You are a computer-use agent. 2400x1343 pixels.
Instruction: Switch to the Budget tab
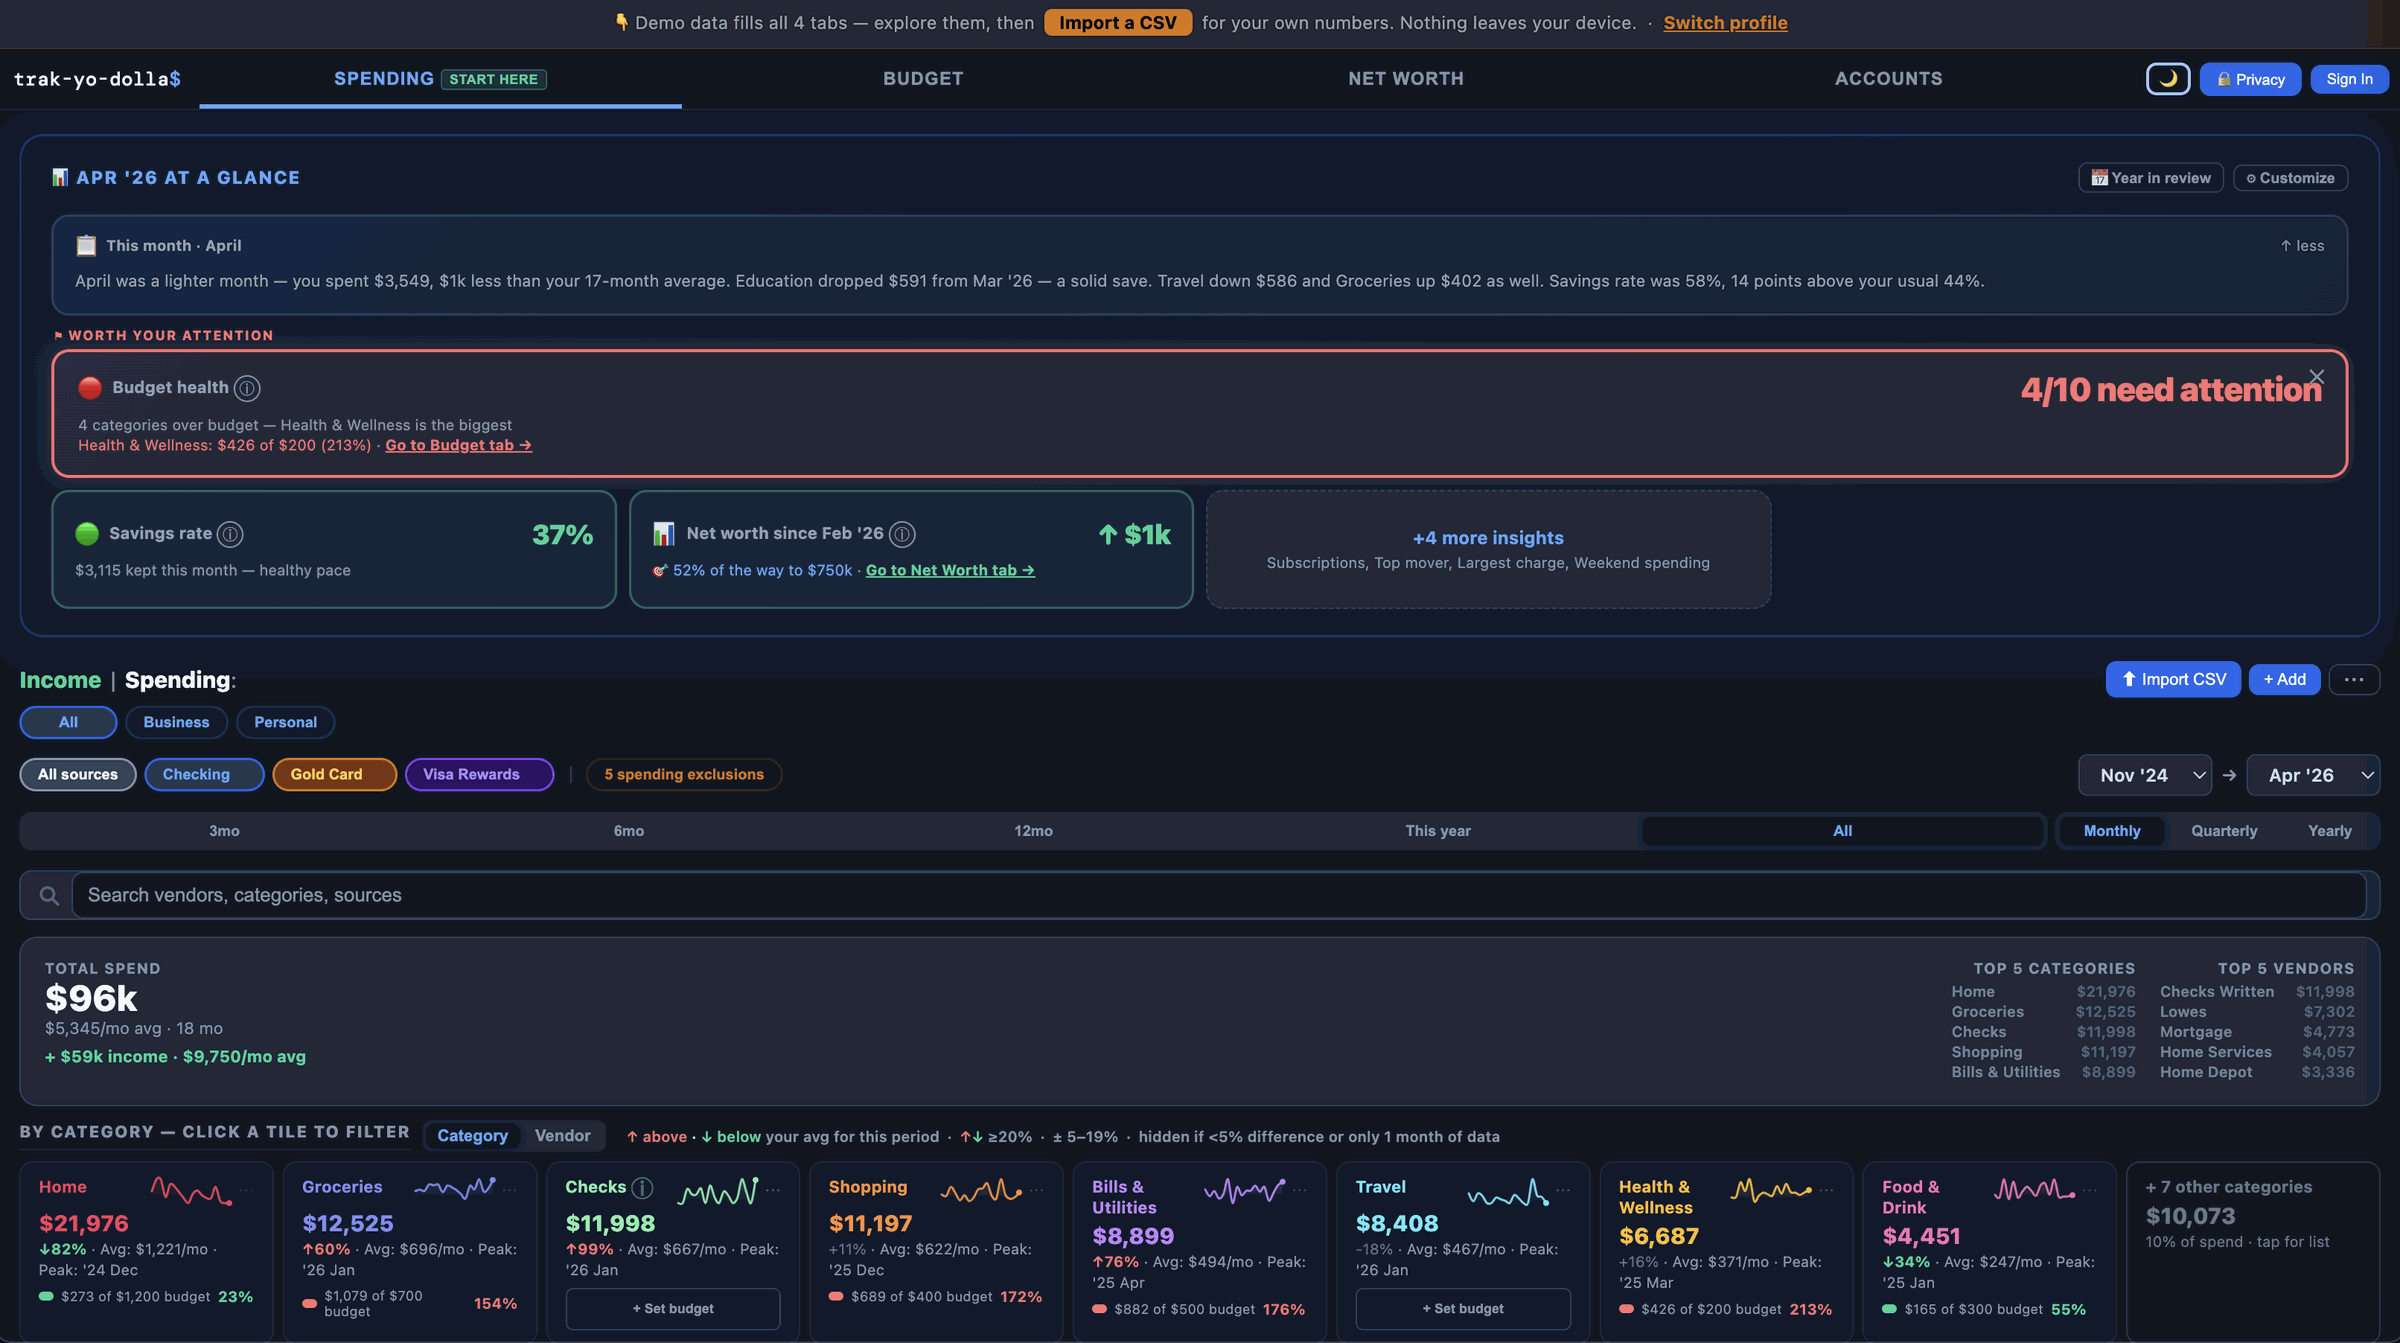pyautogui.click(x=923, y=79)
